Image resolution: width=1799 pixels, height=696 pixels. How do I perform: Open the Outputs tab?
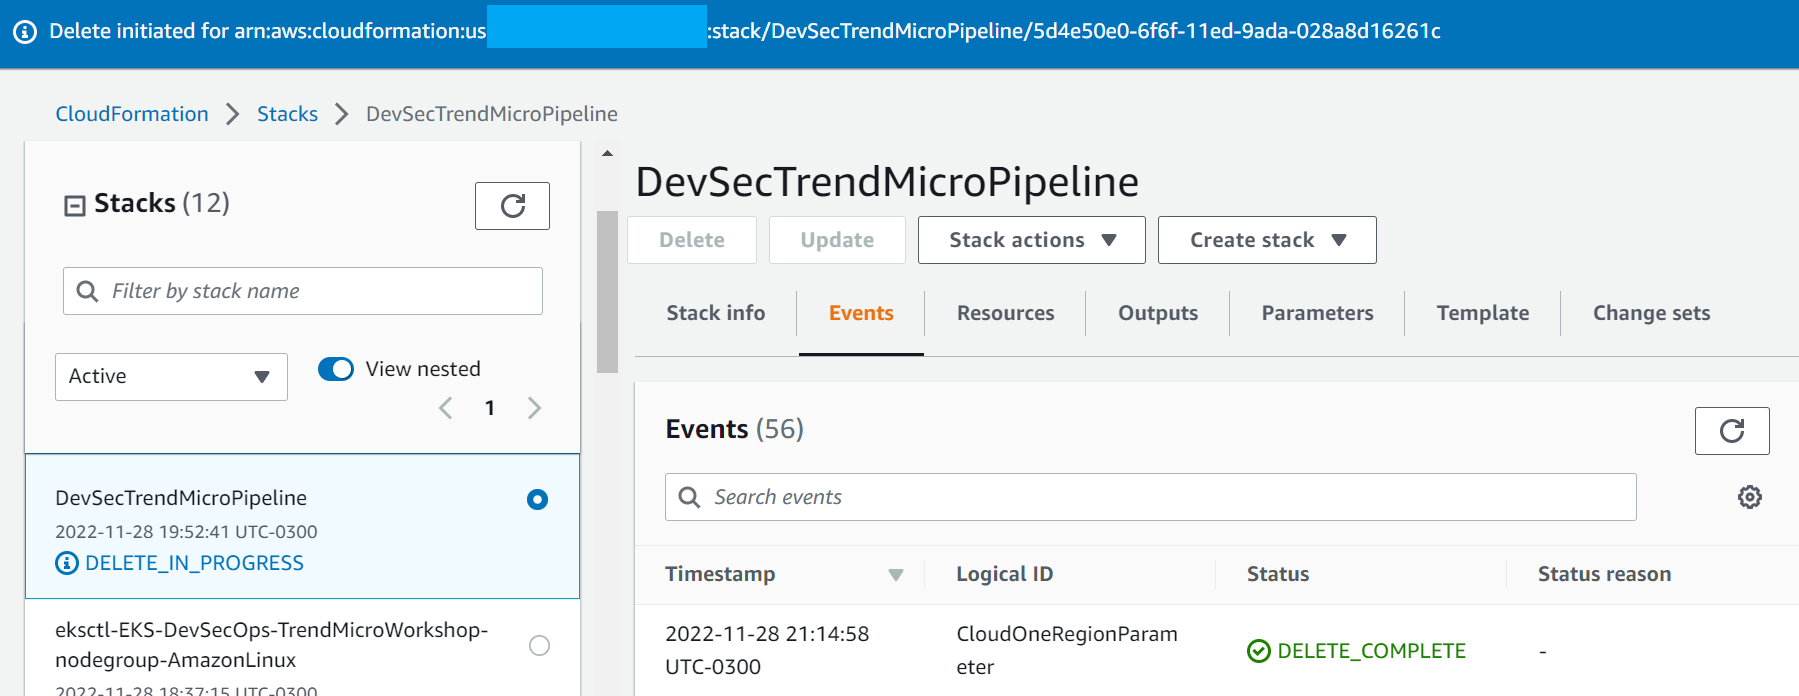[x=1158, y=313]
